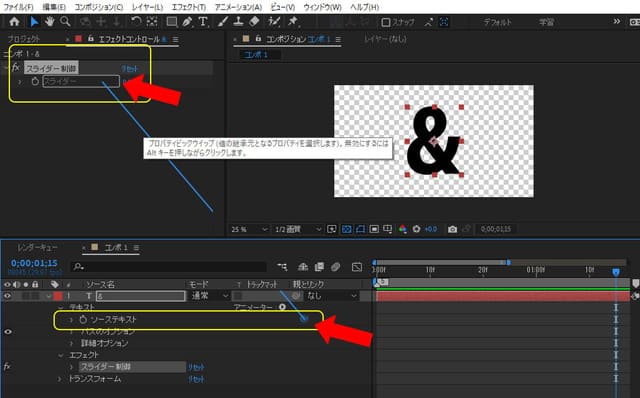Image resolution: width=640 pixels, height=398 pixels.
Task: Click the fast preview icon in viewer
Action: pos(332,229)
